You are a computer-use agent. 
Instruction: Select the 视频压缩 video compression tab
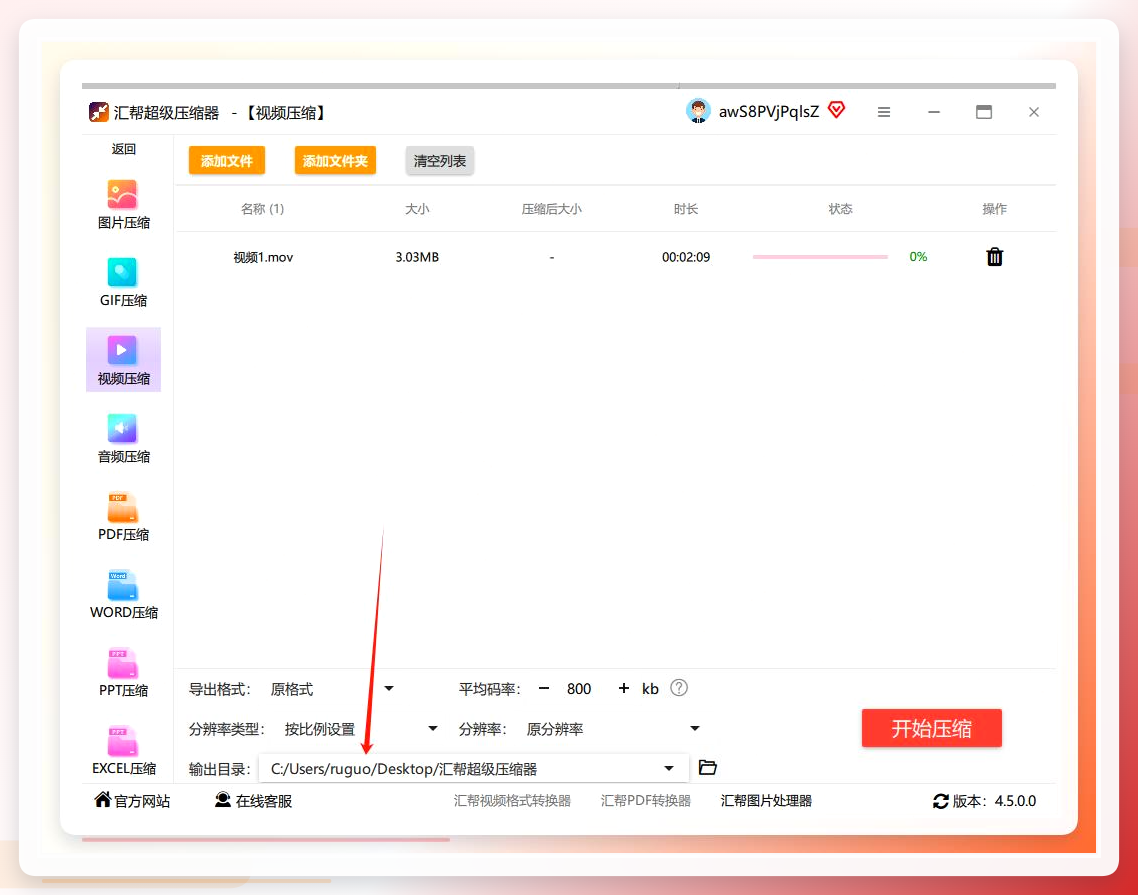[x=123, y=360]
